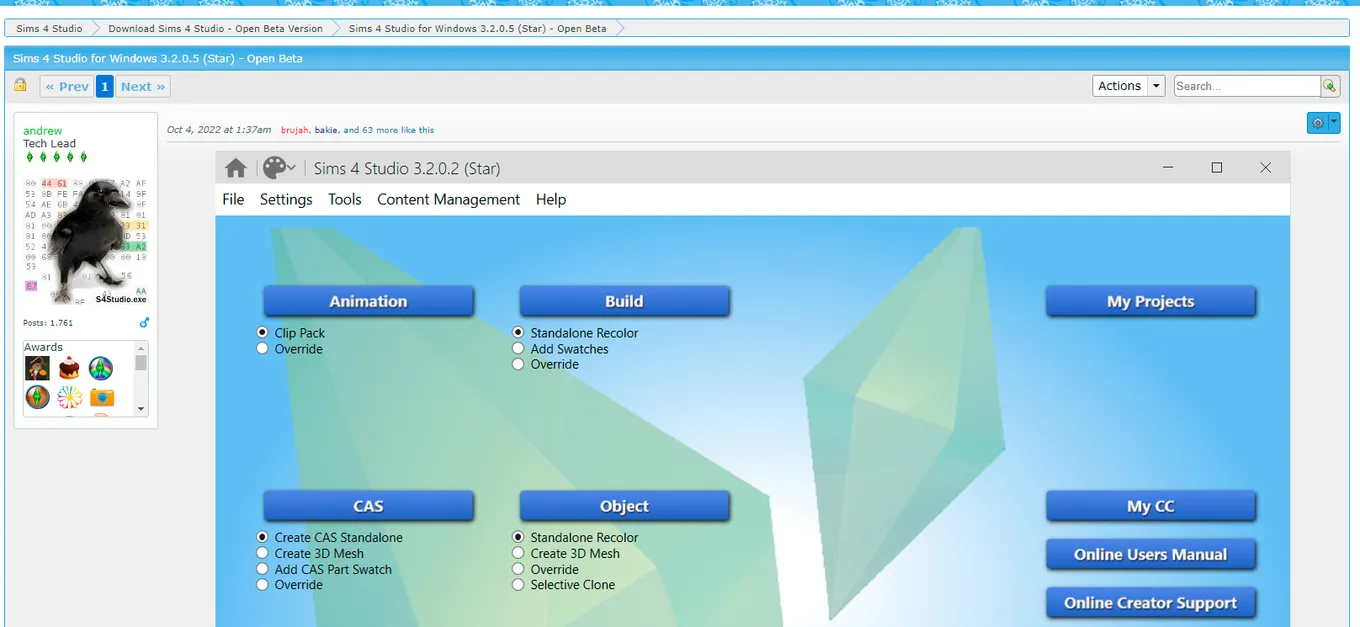Click bakie in the likes list

[326, 130]
